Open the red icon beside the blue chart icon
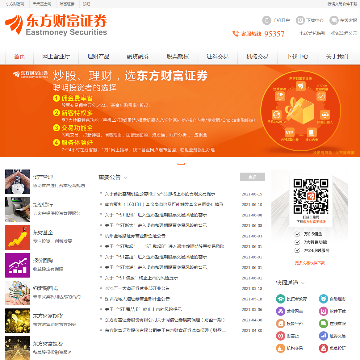Viewport: 360px width, 360px height. click(x=280, y=336)
